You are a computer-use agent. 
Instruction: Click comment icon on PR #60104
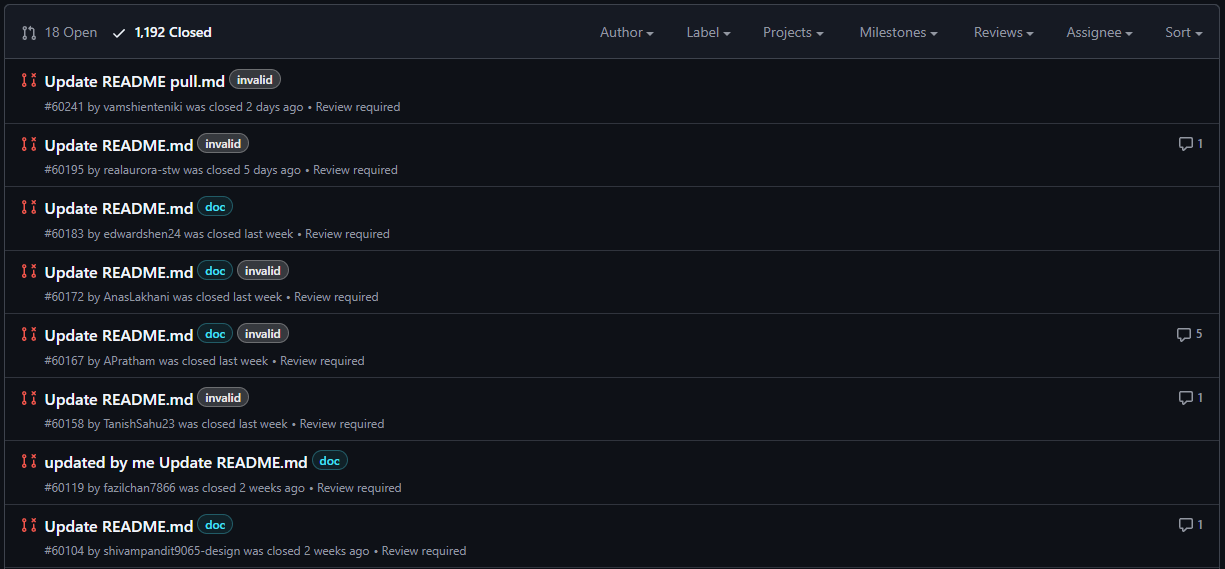pyautogui.click(x=1186, y=525)
